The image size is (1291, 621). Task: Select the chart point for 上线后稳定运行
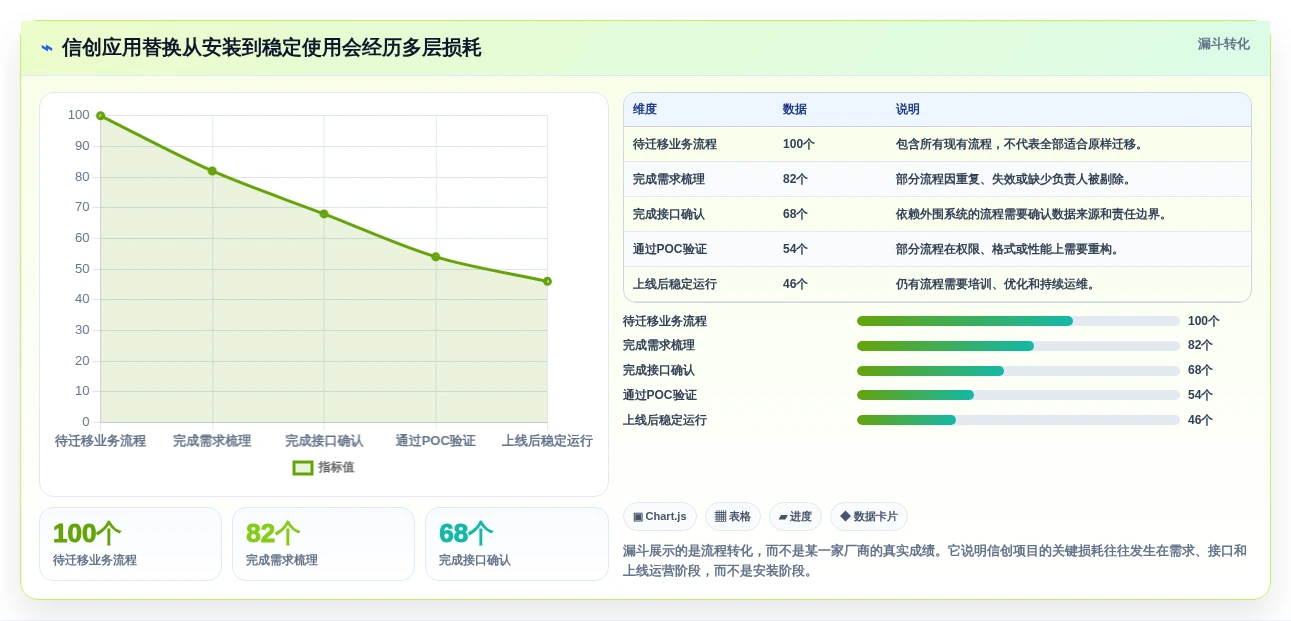[547, 281]
